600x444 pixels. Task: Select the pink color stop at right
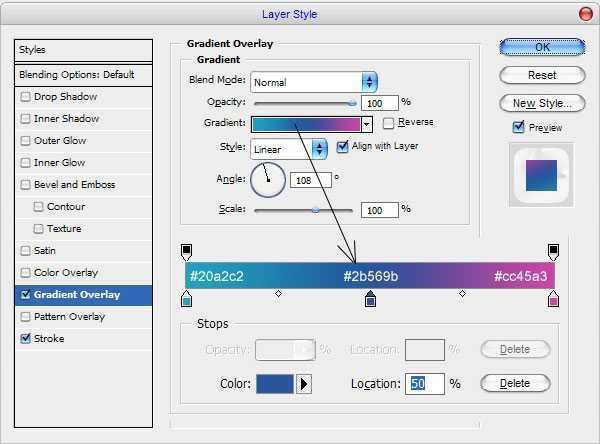point(553,298)
